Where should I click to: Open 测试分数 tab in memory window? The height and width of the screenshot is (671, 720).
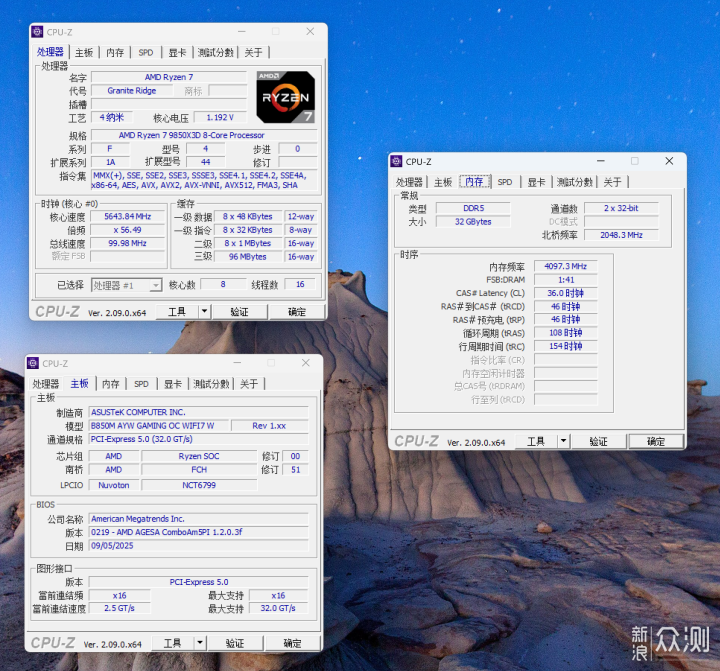click(x=574, y=182)
